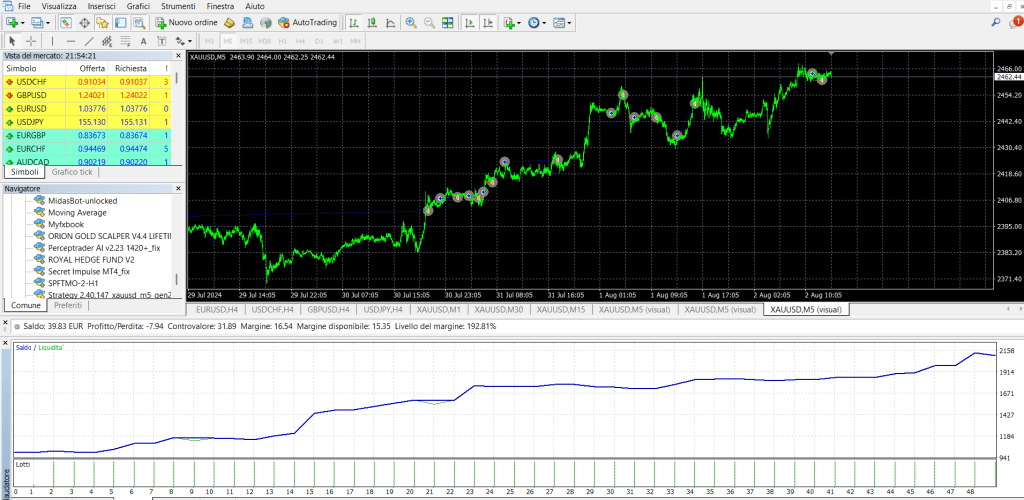Open the Visualizza menu
1024x500 pixels.
[x=59, y=6]
